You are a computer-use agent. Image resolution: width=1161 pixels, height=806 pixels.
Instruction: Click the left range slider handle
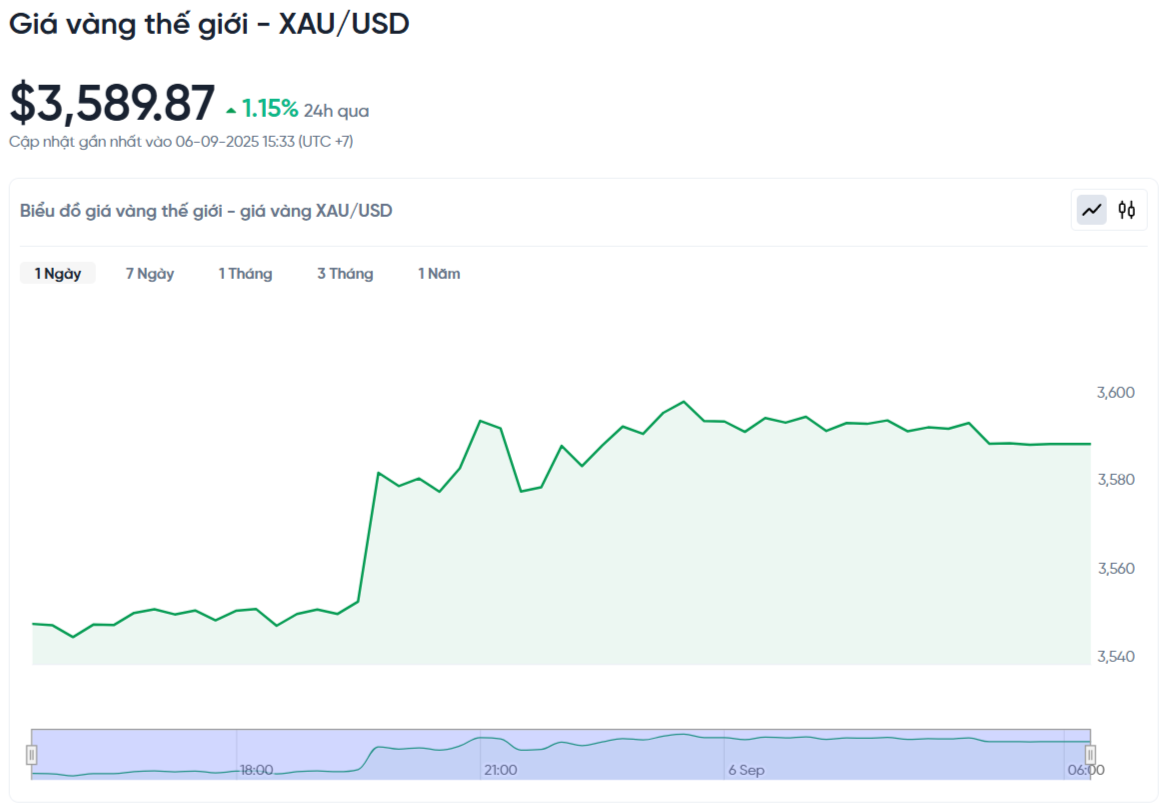pos(31,754)
